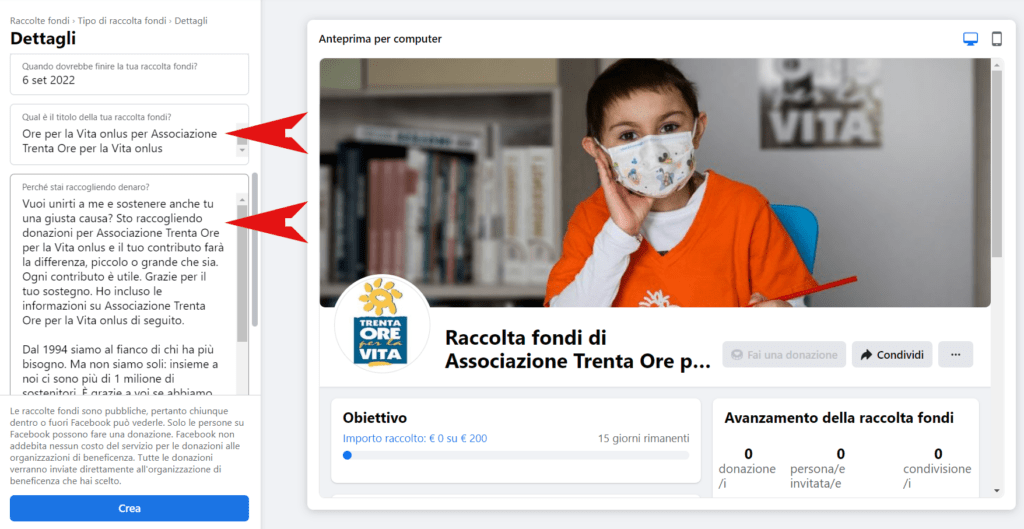
Task: Click the Obiettivo progress bar
Action: [516, 455]
